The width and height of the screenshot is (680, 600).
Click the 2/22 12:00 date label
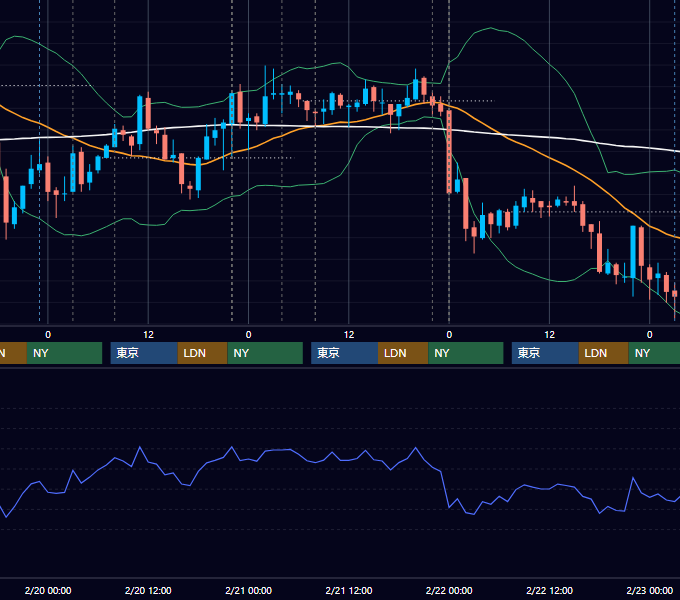(549, 590)
